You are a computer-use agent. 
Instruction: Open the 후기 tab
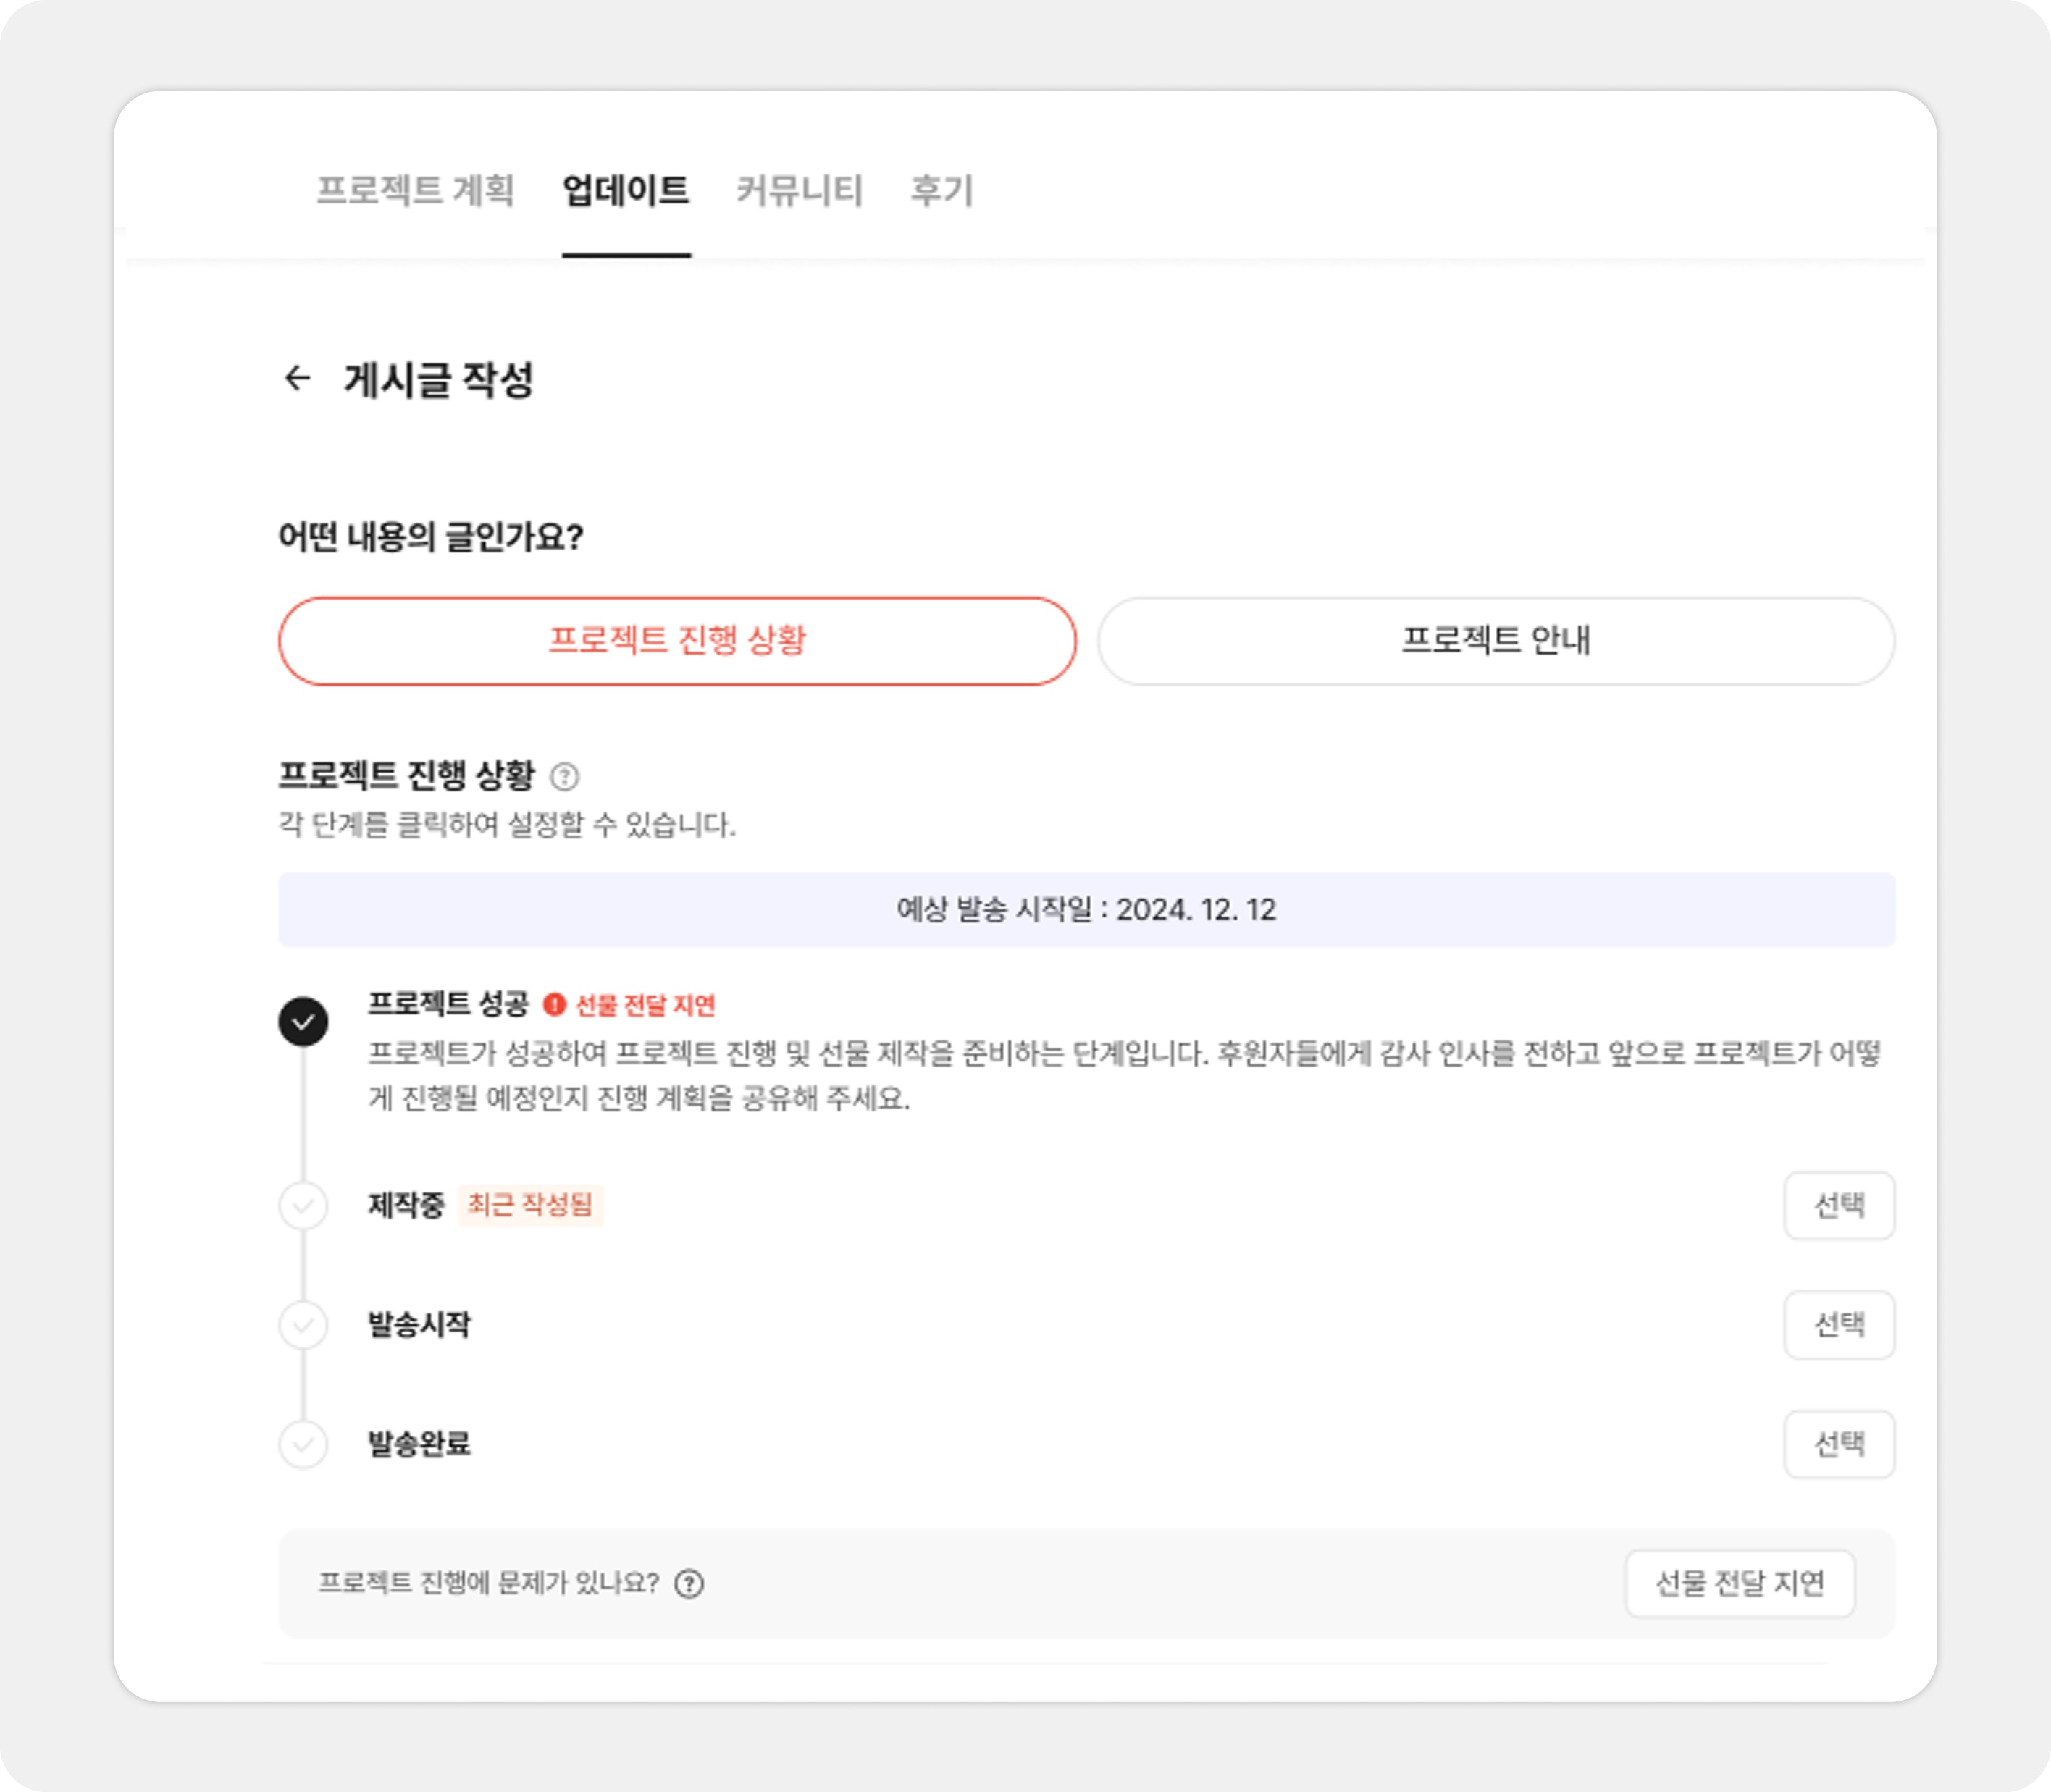942,190
